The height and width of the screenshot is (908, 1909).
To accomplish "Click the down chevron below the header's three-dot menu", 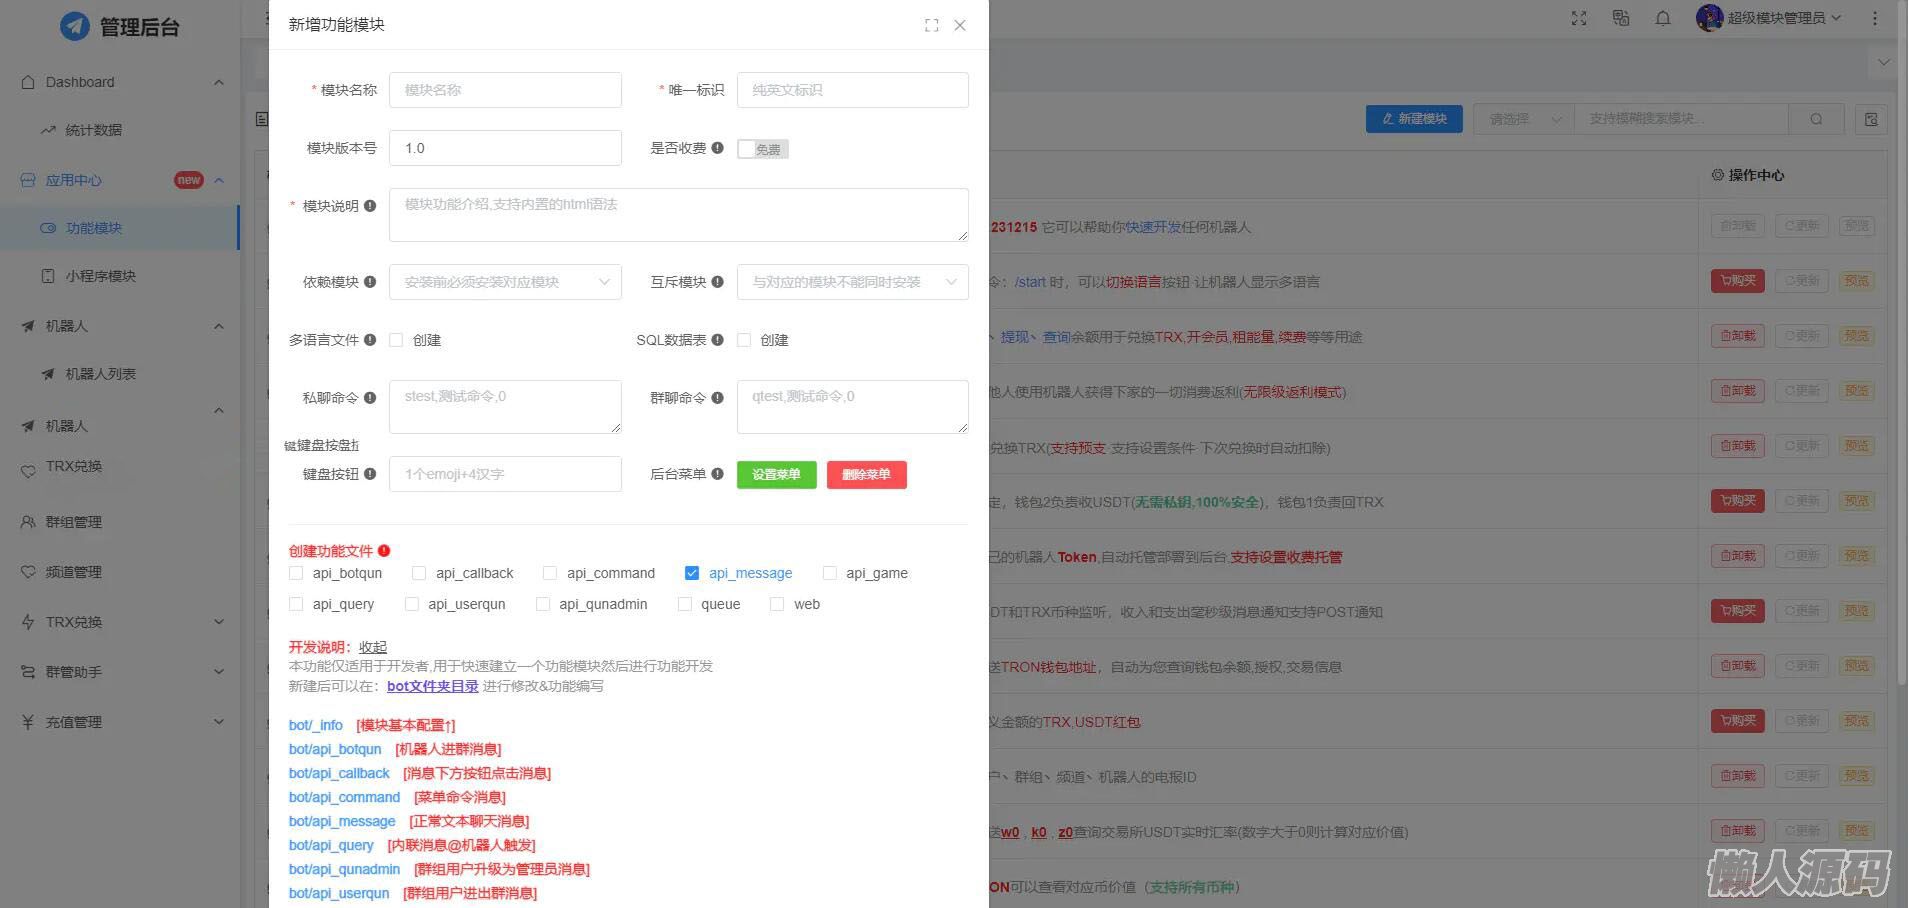I will coord(1884,62).
